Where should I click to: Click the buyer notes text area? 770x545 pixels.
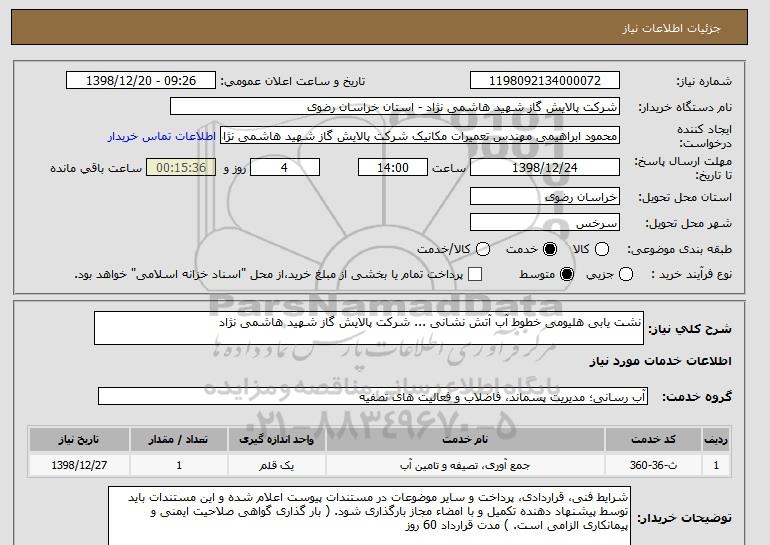click(369, 516)
